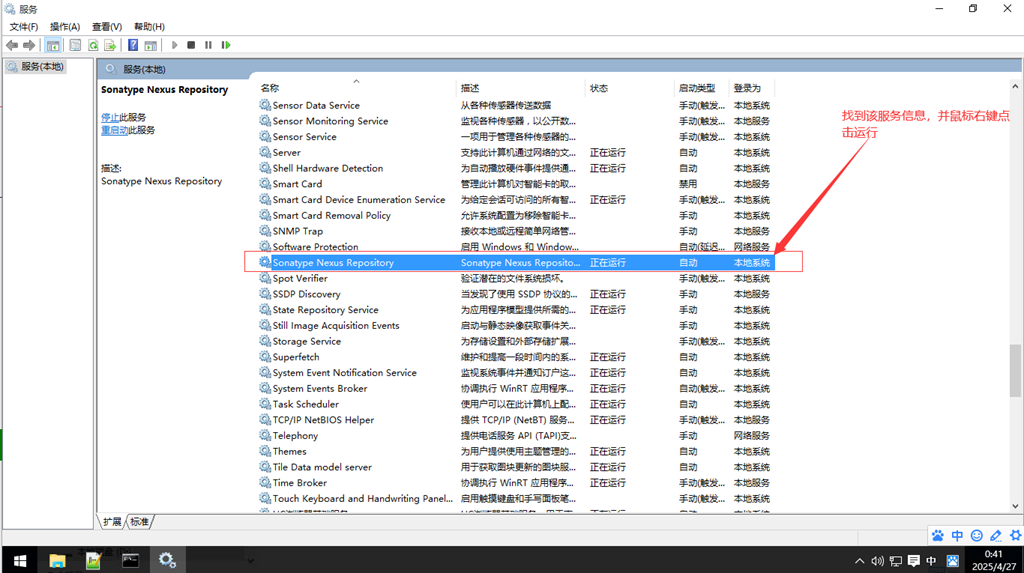The width and height of the screenshot is (1024, 573).
Task: Sort by the 启动类型 column header
Action: (697, 88)
